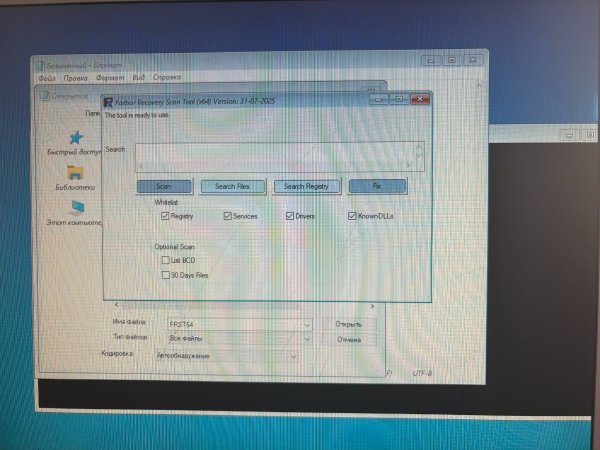Uncheck the Registry whitelist checkbox
The image size is (600, 450).
pyautogui.click(x=165, y=216)
